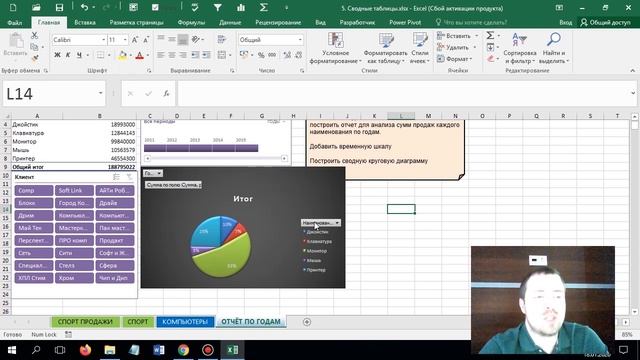Click the multi-select icon on Клиент slicer
The width and height of the screenshot is (640, 360).
pyautogui.click(x=116, y=177)
